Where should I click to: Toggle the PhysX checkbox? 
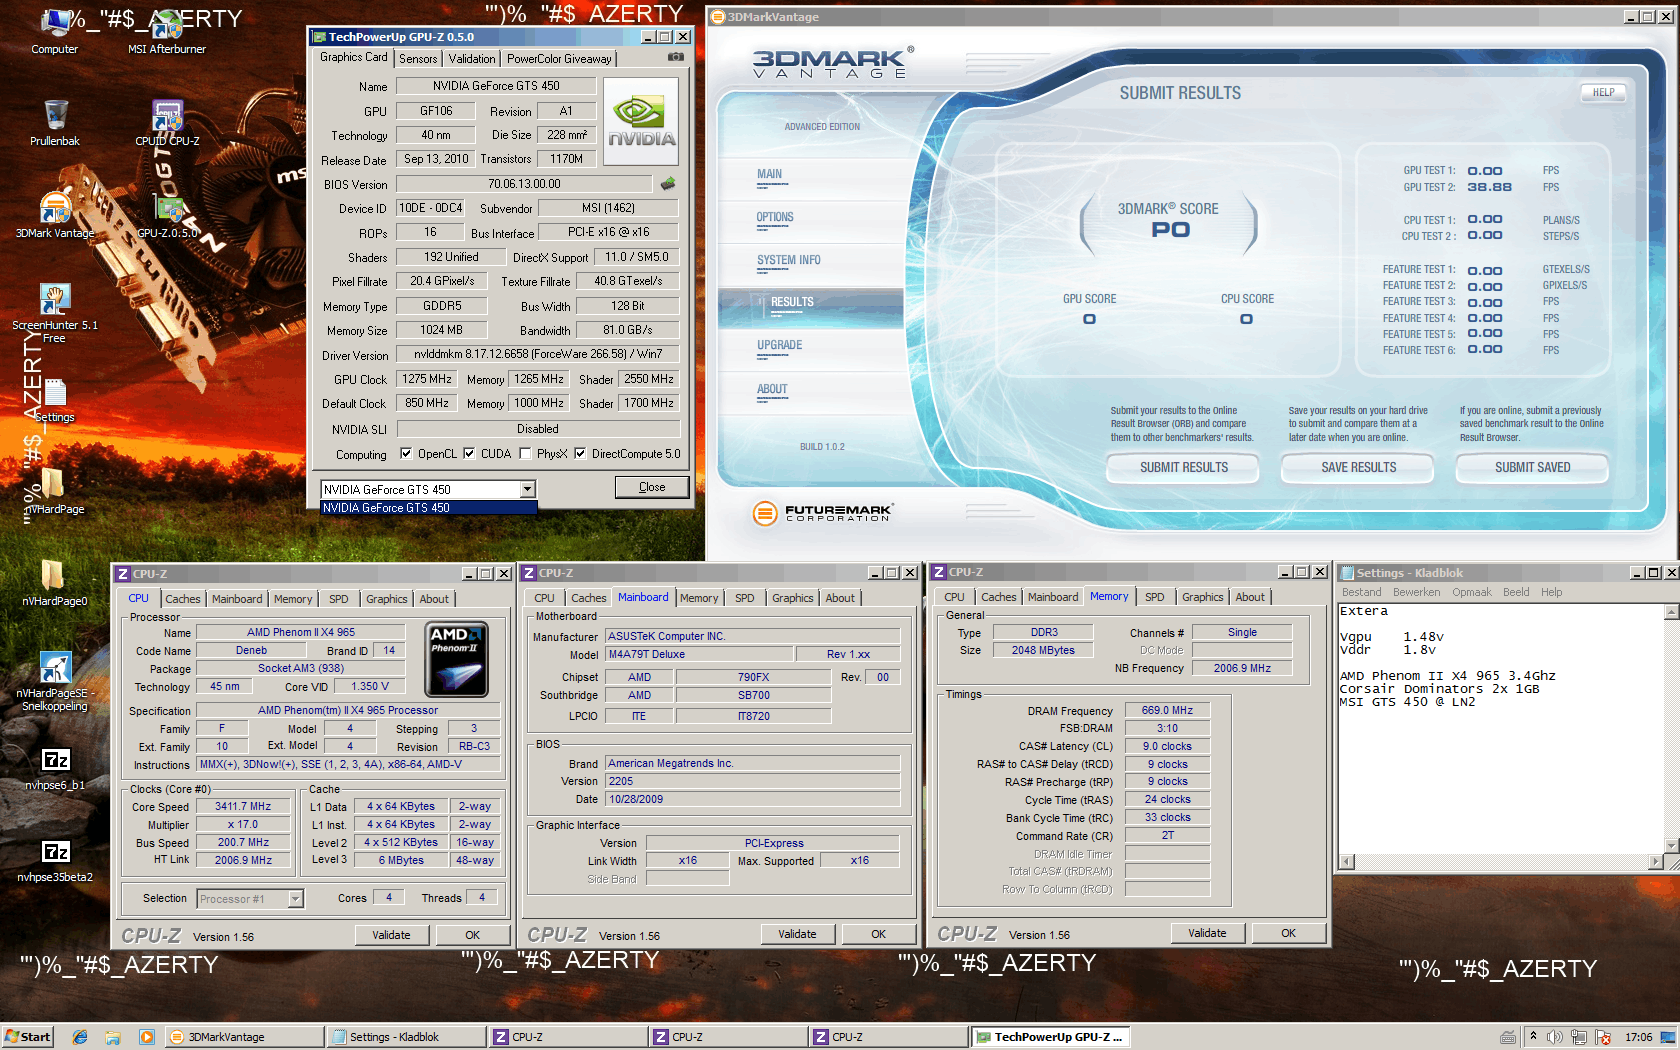click(525, 454)
